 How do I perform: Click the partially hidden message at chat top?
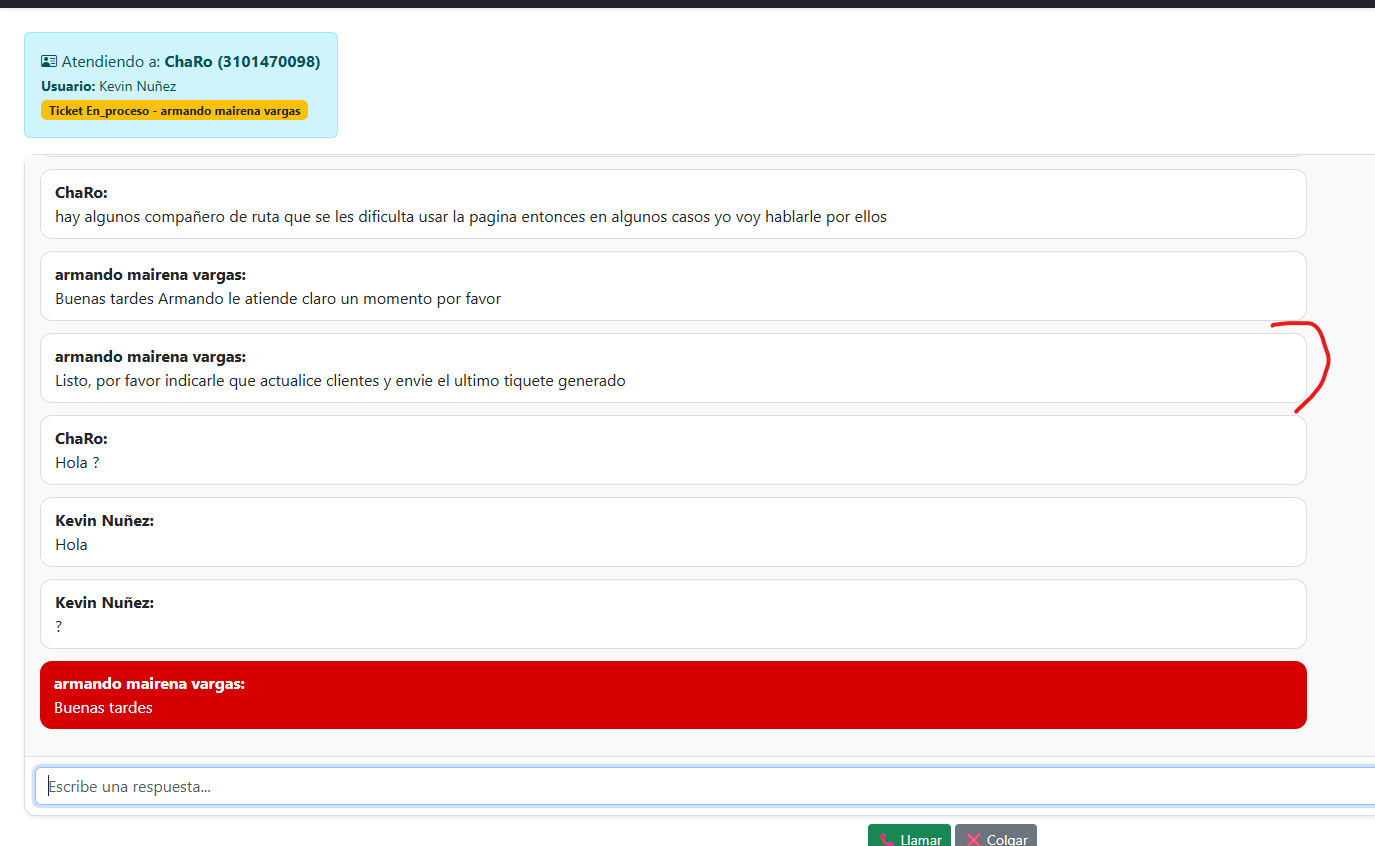(673, 156)
